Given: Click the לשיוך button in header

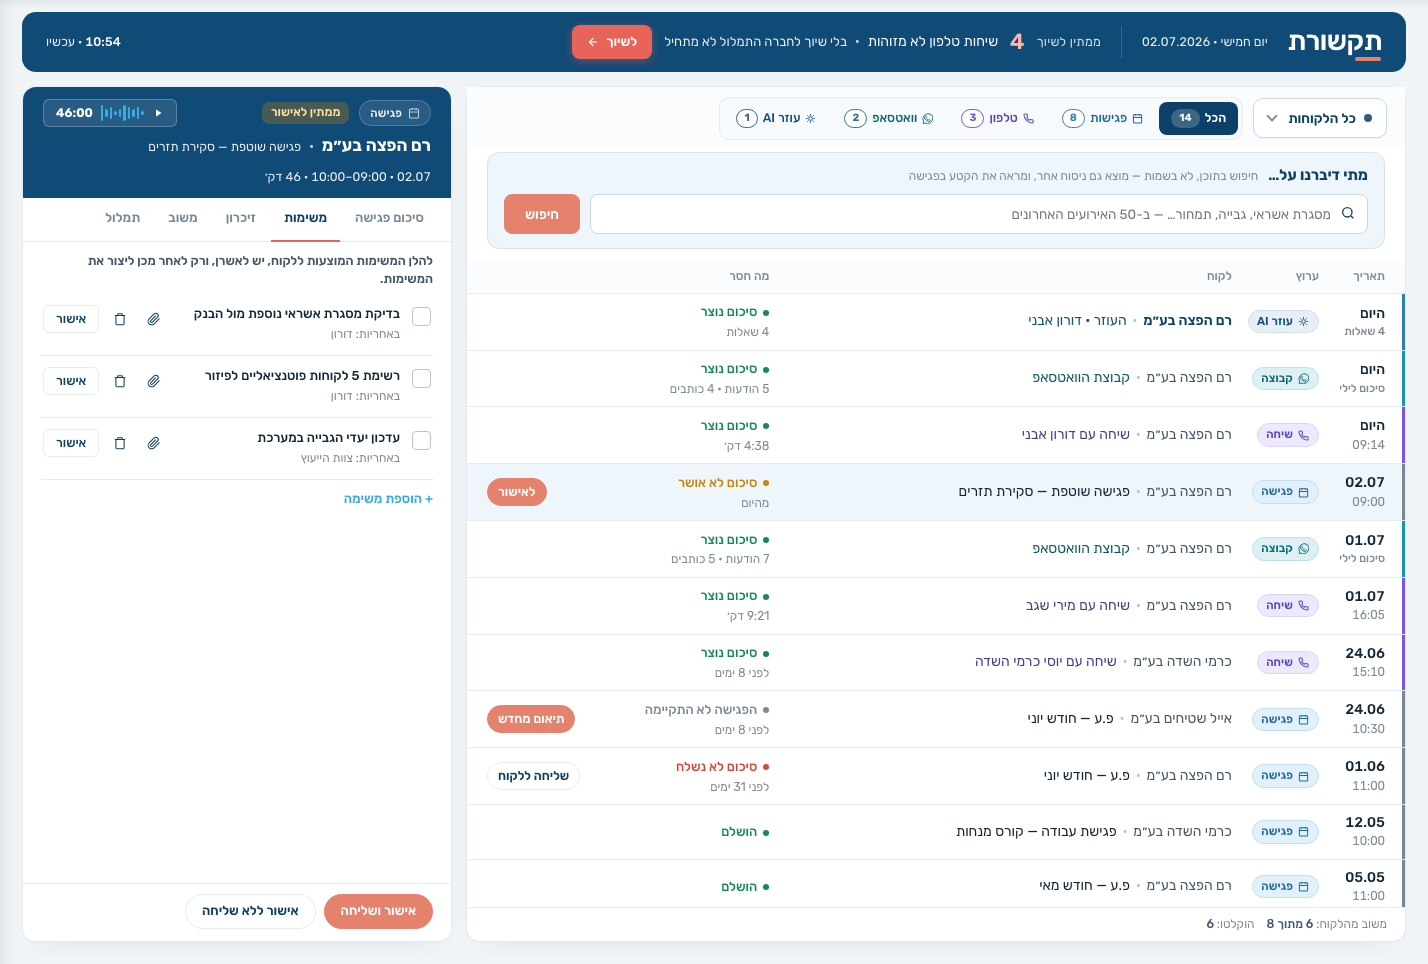Looking at the screenshot, I should point(612,42).
